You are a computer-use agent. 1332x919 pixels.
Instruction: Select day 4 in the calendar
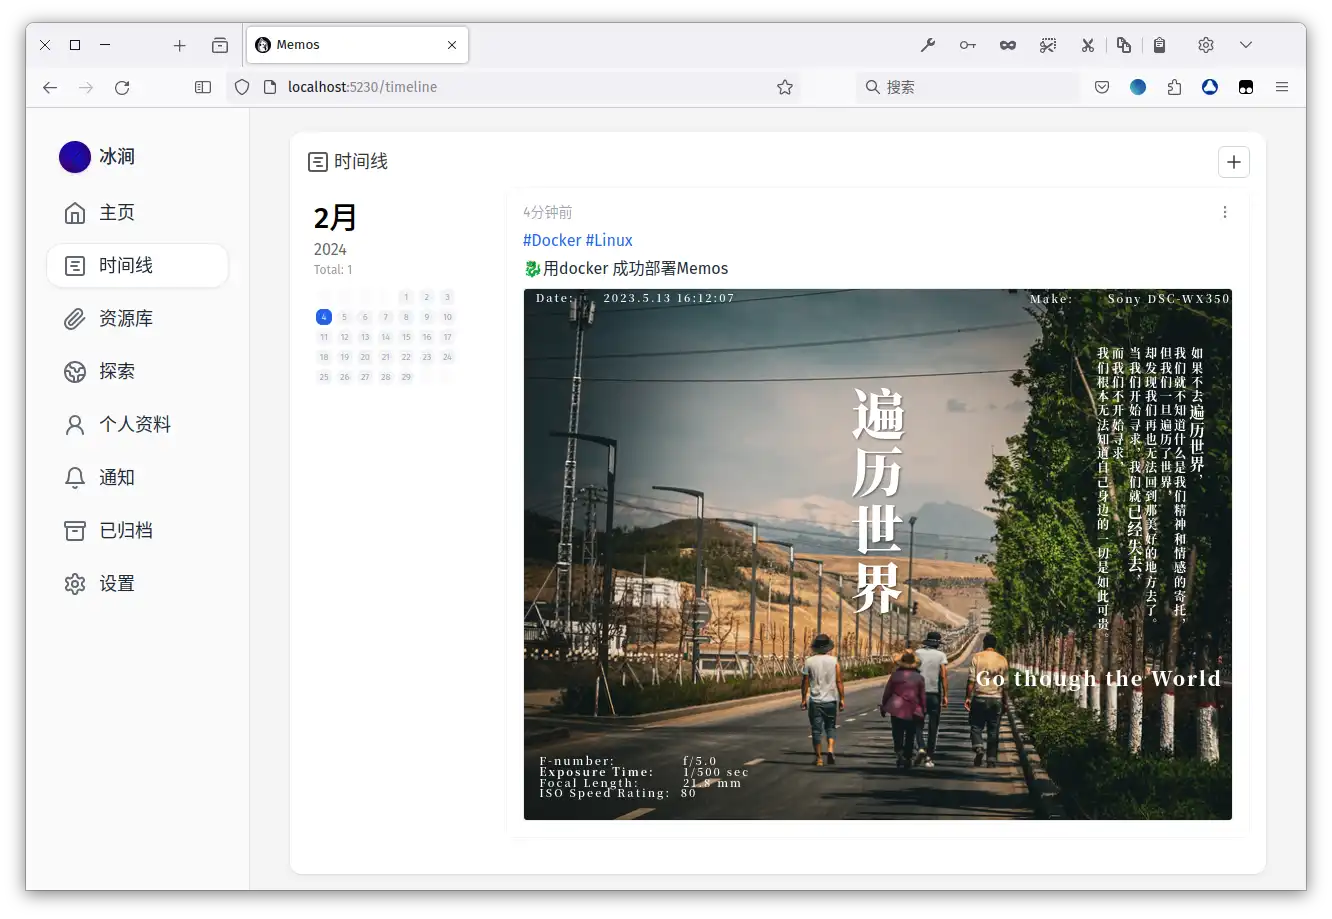click(324, 317)
